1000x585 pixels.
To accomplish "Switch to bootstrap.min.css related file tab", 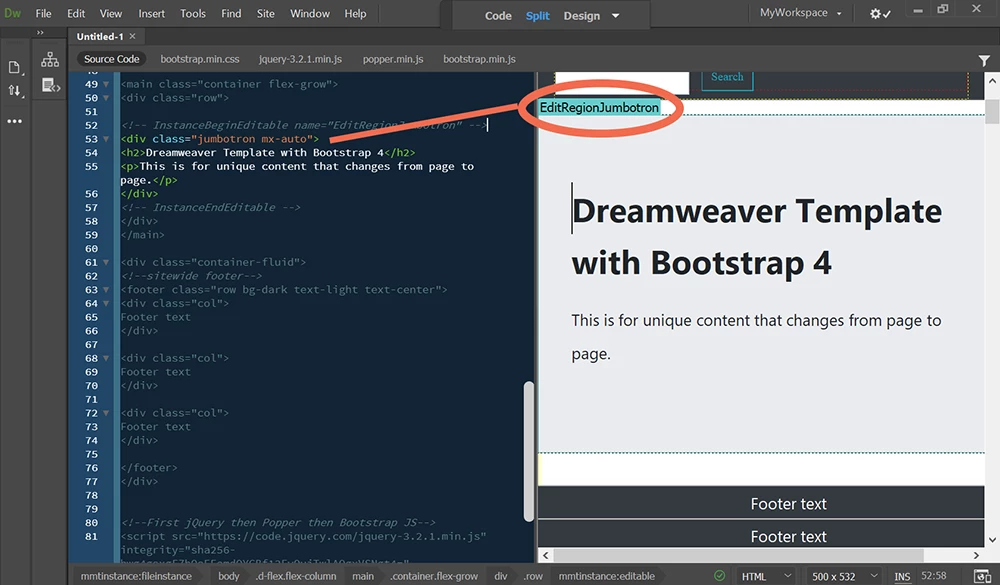I will [200, 59].
